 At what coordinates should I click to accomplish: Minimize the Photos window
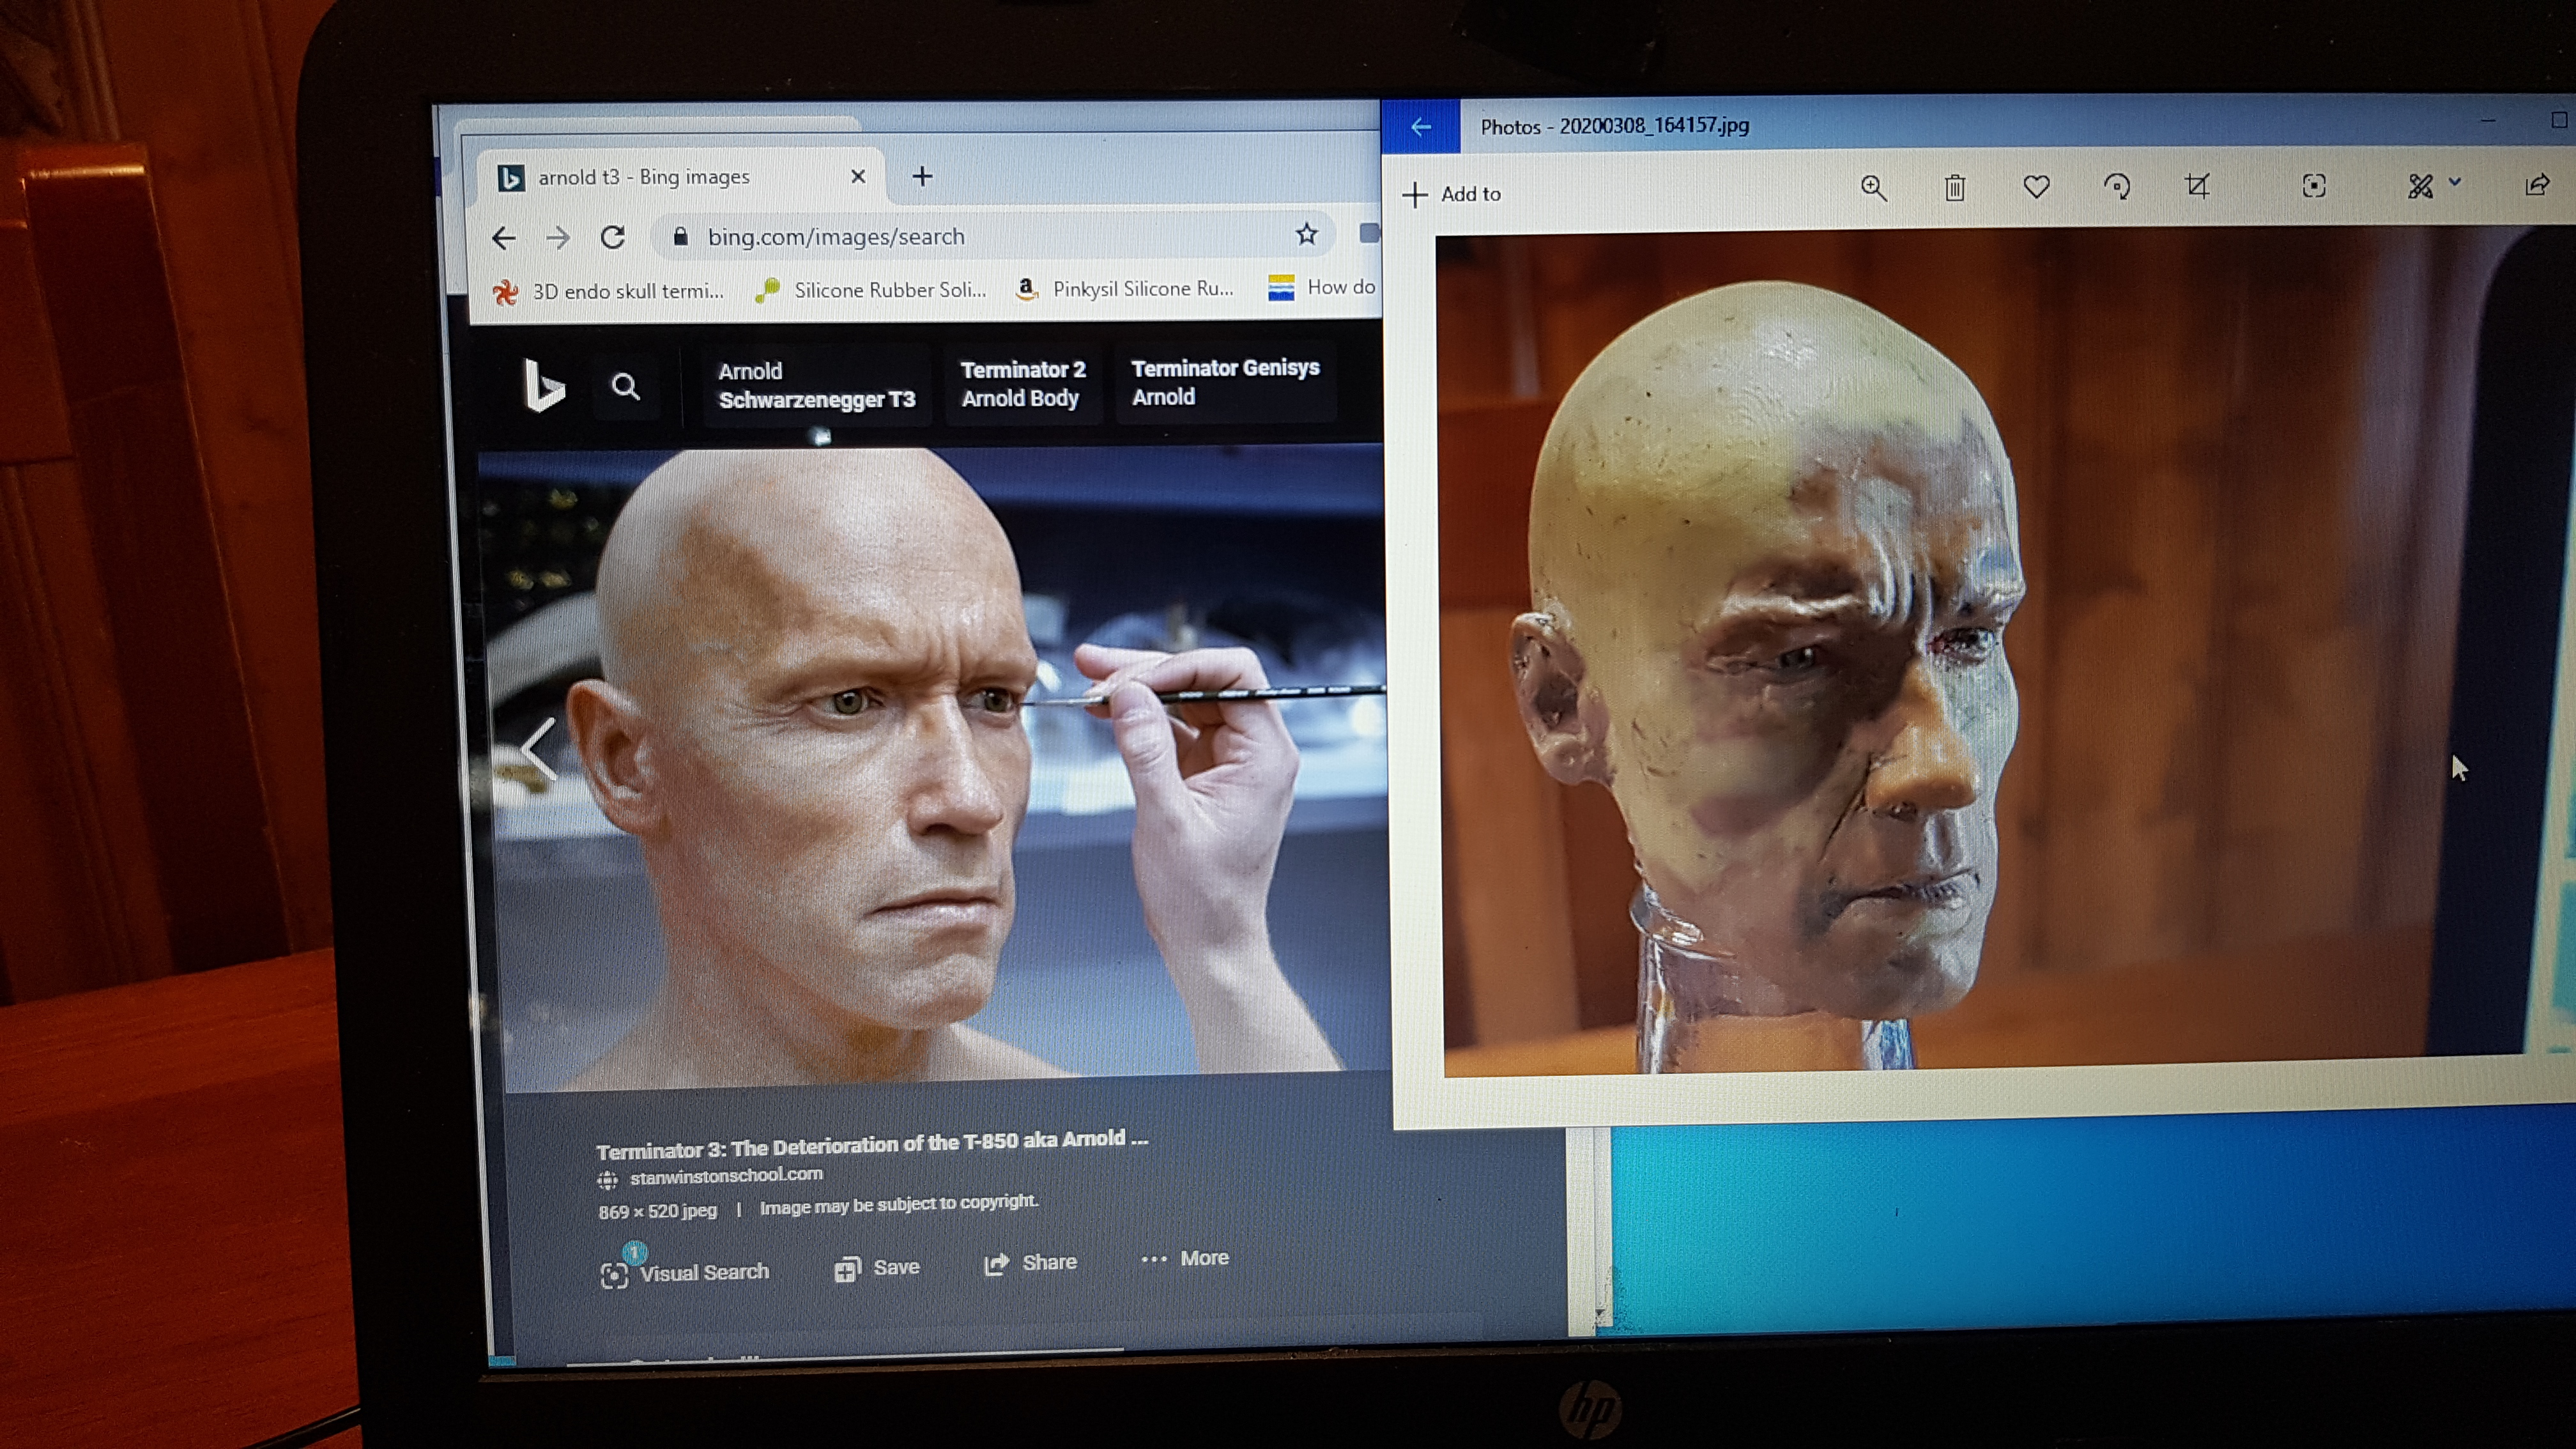[2487, 120]
